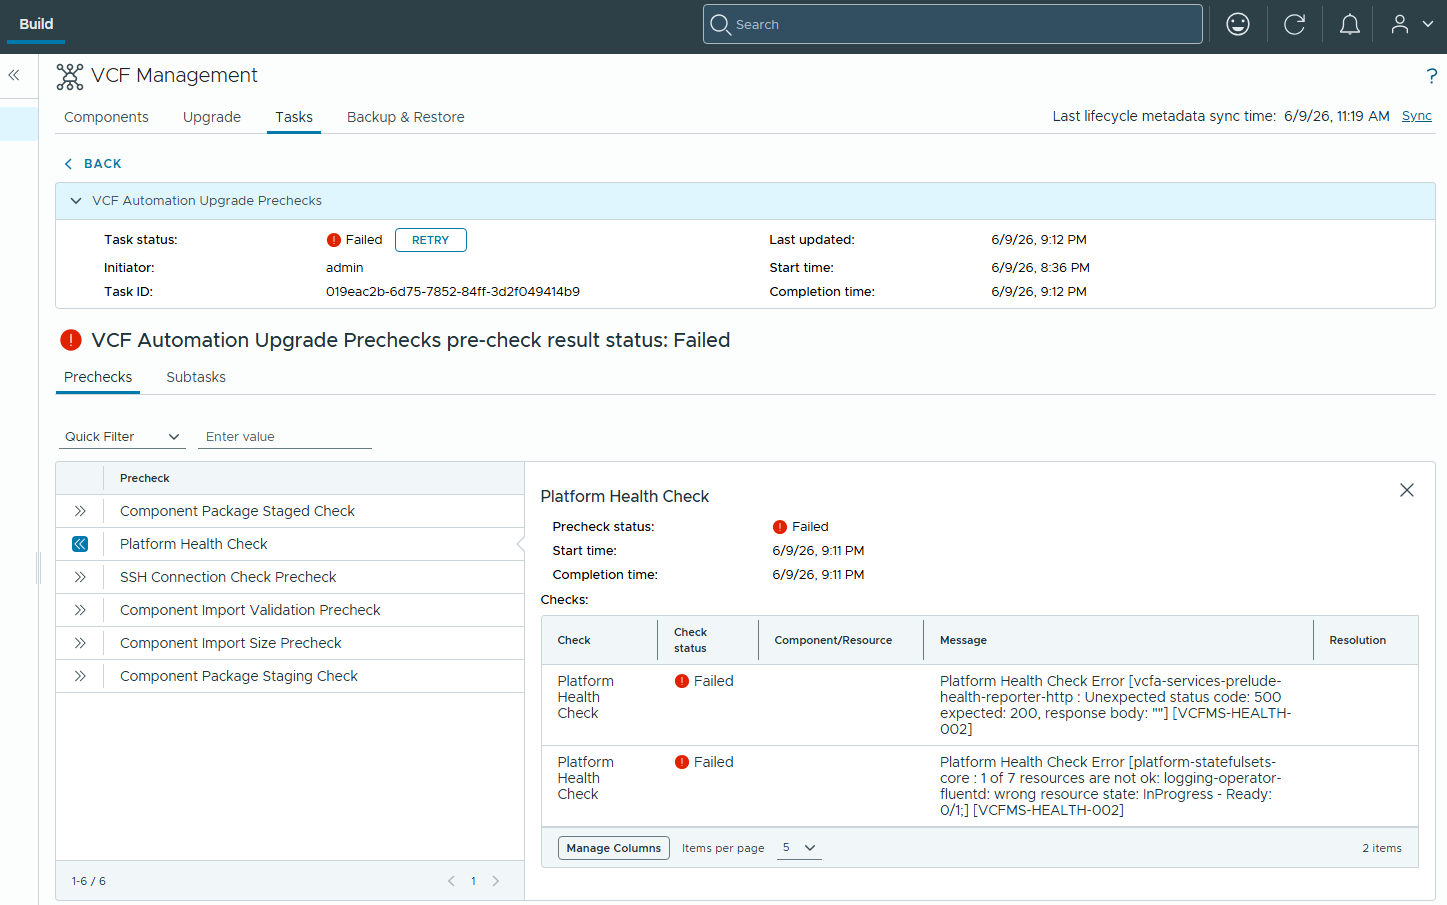Select the Component Package Staged Check row
The width and height of the screenshot is (1447, 905).
(290, 511)
